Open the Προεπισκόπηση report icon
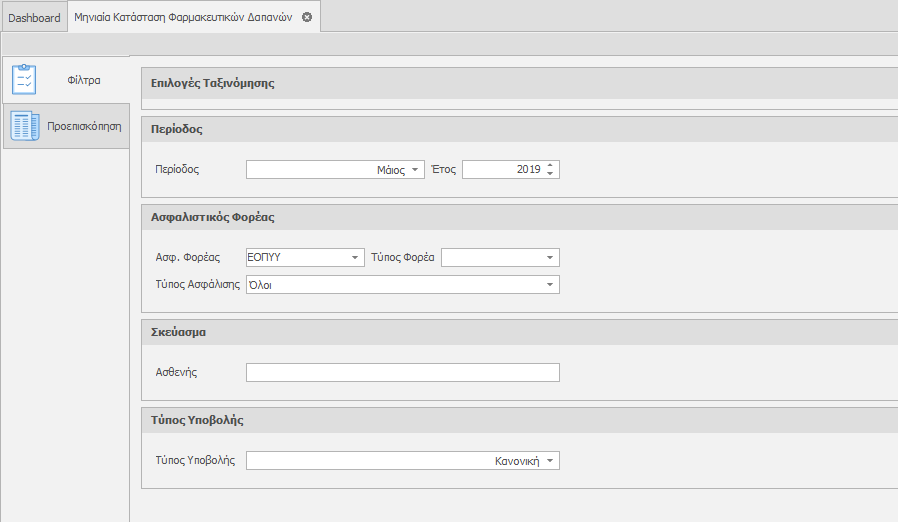 click(x=24, y=126)
